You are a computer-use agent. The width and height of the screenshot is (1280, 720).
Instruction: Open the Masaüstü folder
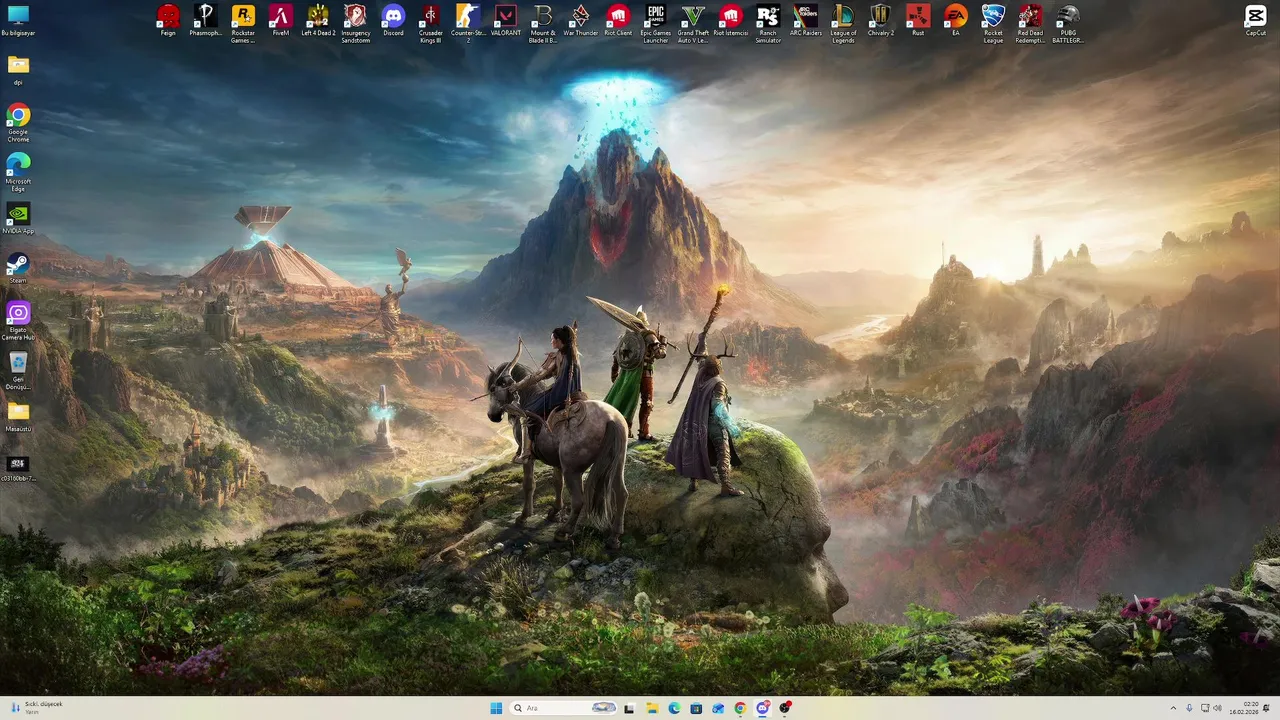click(18, 417)
